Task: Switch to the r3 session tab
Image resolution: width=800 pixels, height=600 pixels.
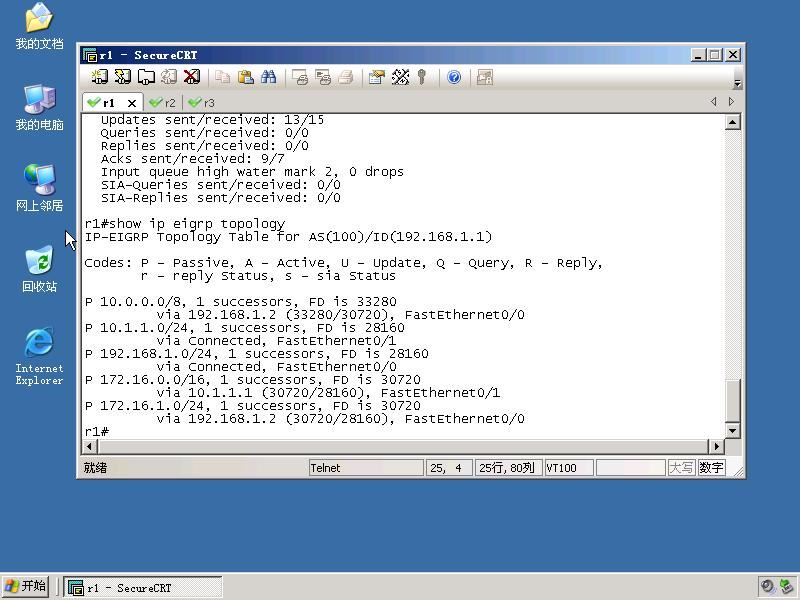Action: click(x=202, y=103)
